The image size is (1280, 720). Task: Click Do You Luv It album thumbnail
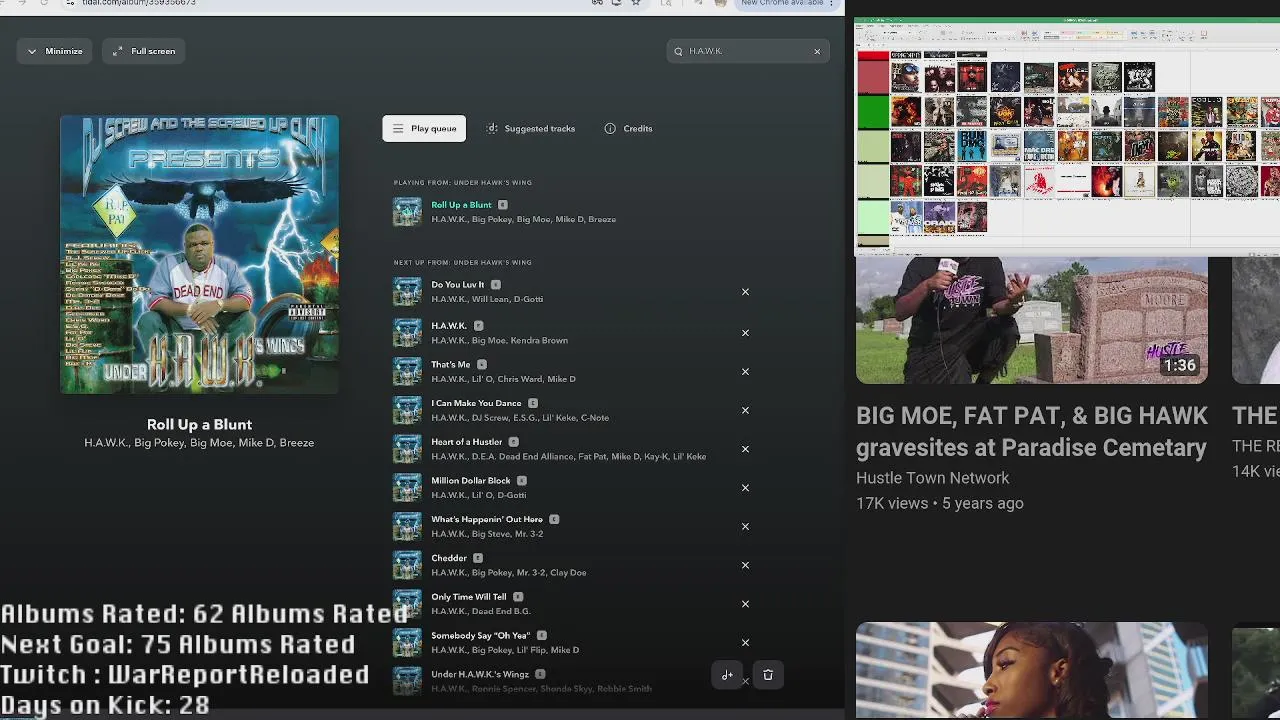(407, 292)
